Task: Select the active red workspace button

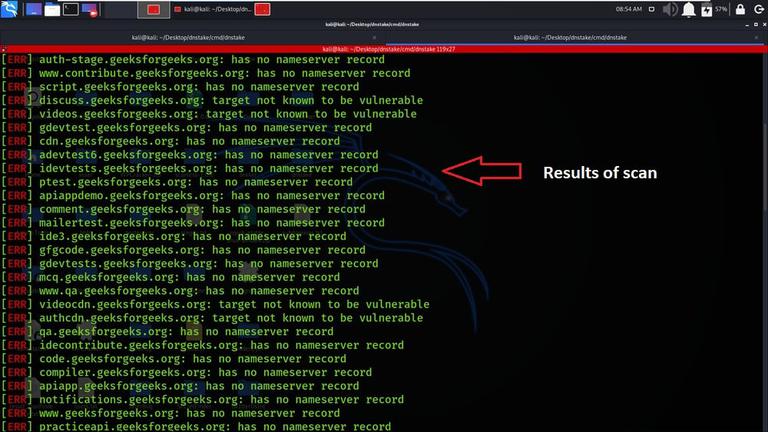Action: 154,9
